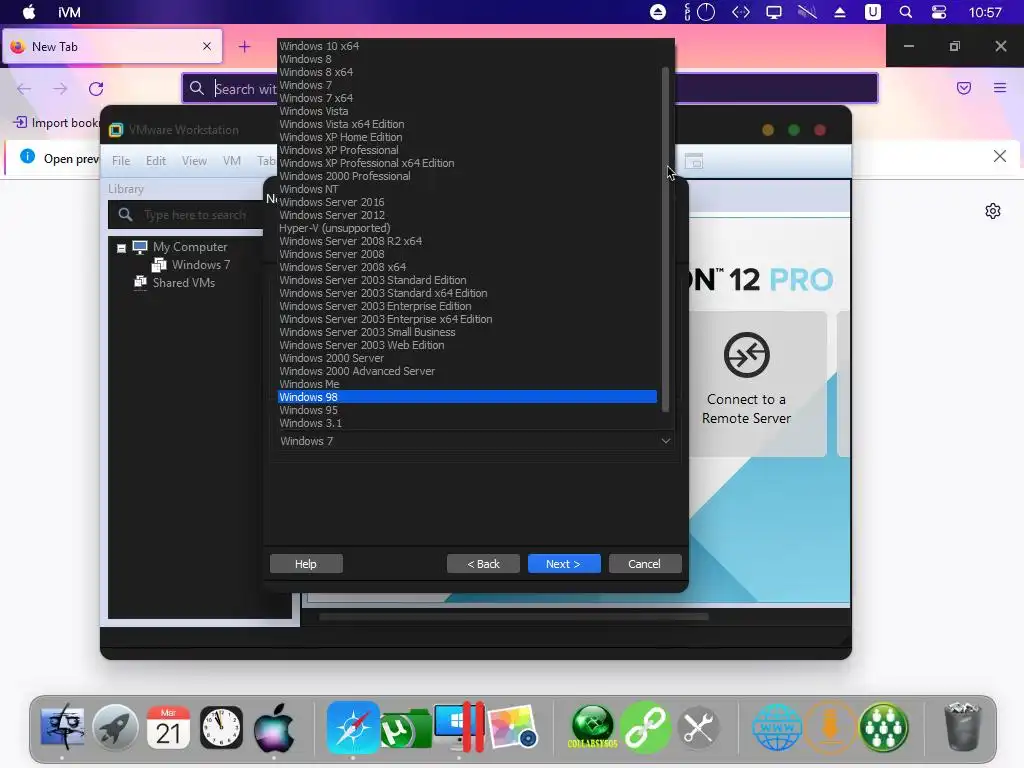1024x768 pixels.
Task: Click Import bookmarks link
Action: pos(57,123)
